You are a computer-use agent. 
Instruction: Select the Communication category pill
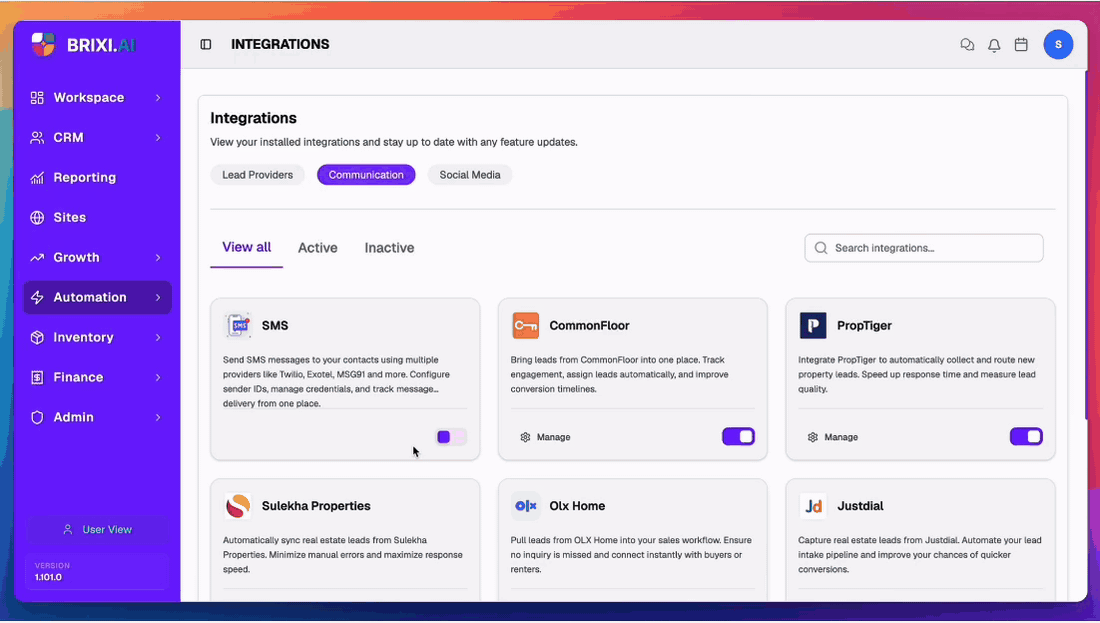[x=366, y=175]
